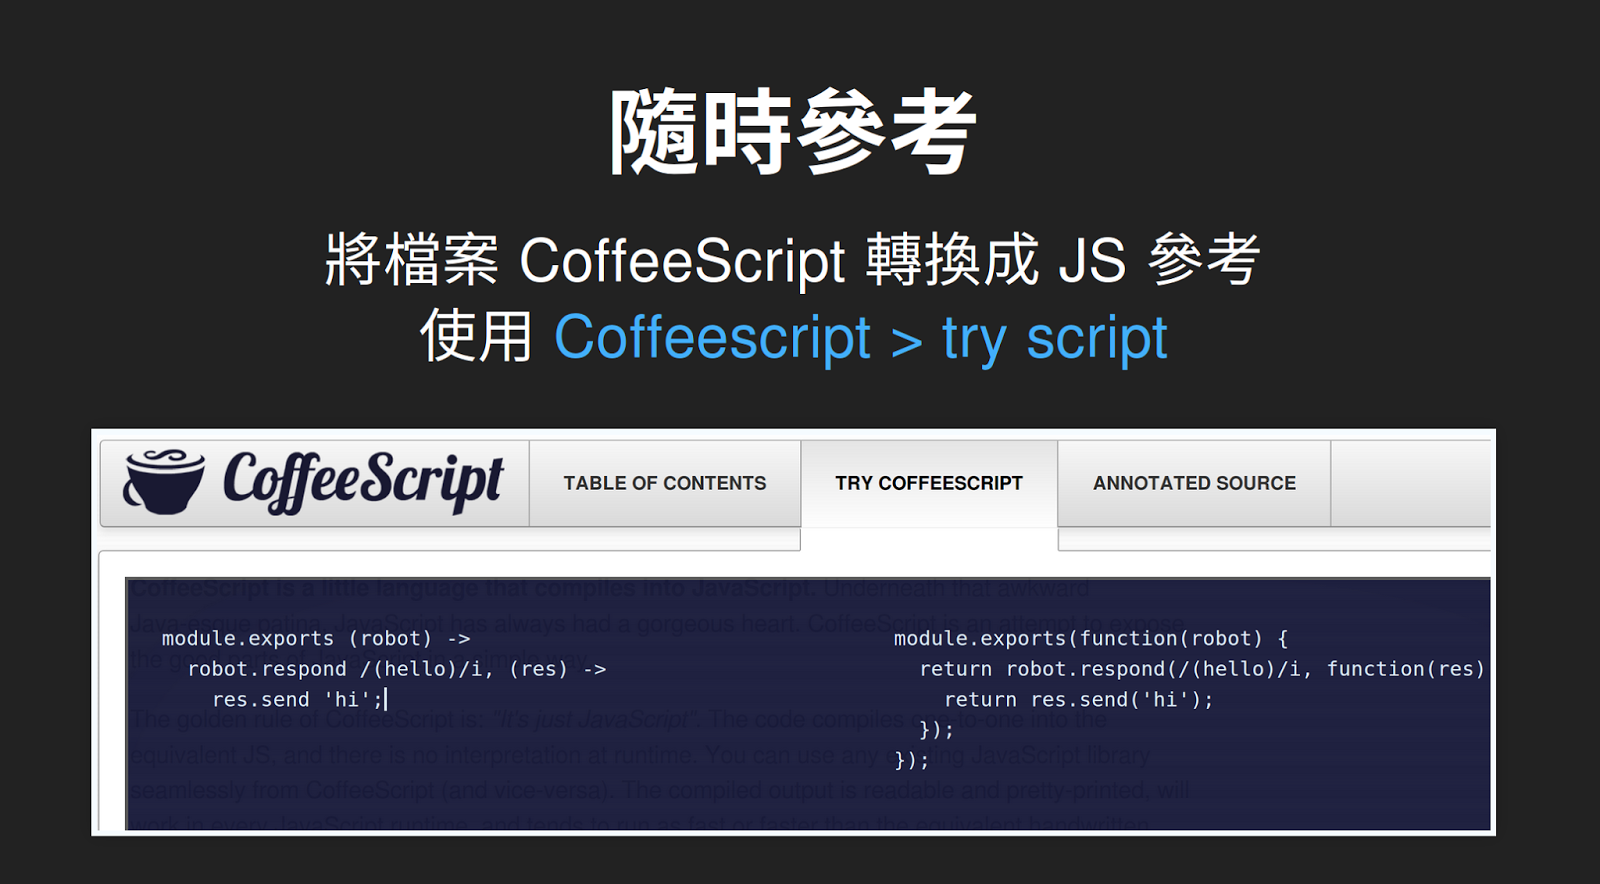Click the line 將檔案 CoffeeScript 轉換成 JS 參考
The image size is (1600, 884).
tap(793, 259)
